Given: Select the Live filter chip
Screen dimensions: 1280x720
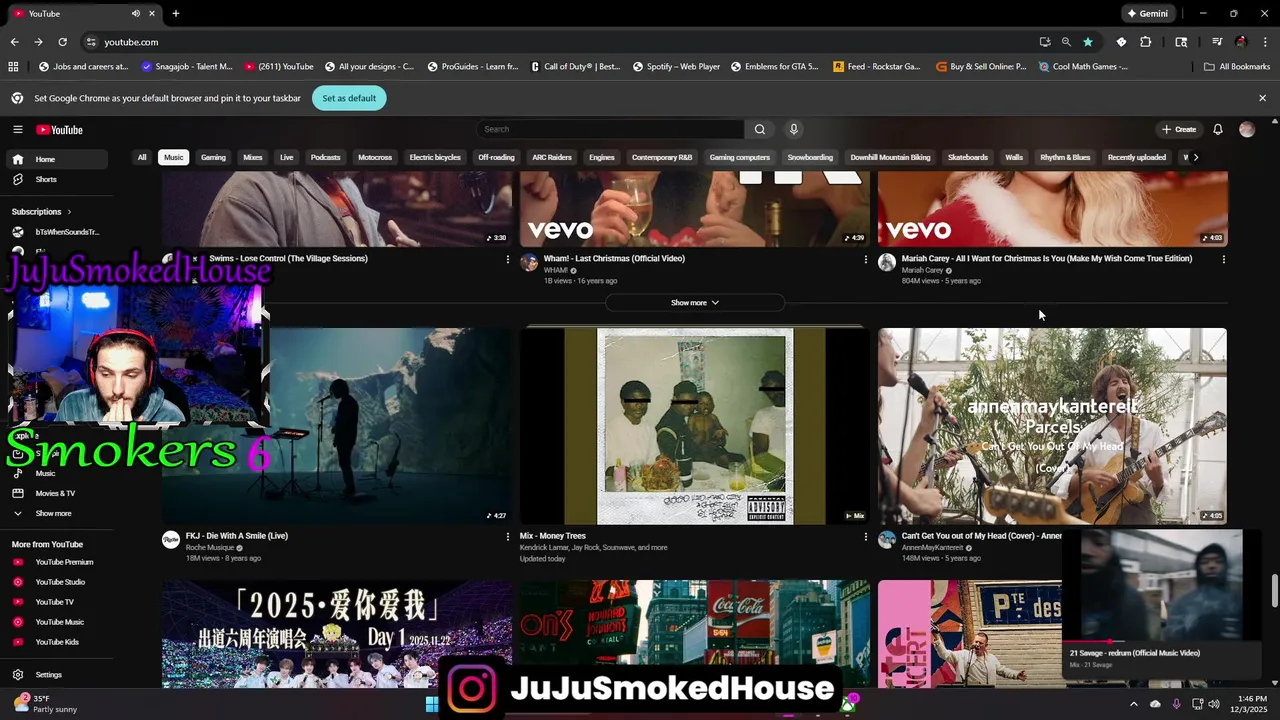Looking at the screenshot, I should click(287, 157).
